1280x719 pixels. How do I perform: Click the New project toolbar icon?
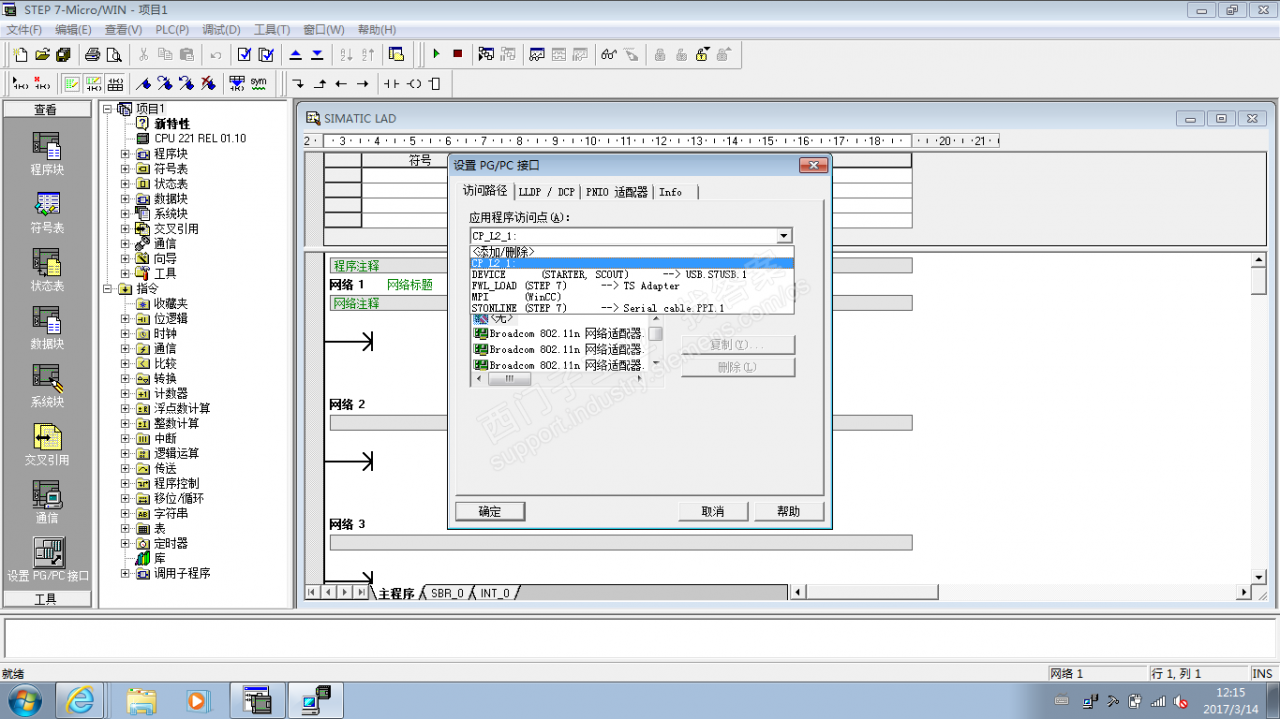tap(20, 54)
